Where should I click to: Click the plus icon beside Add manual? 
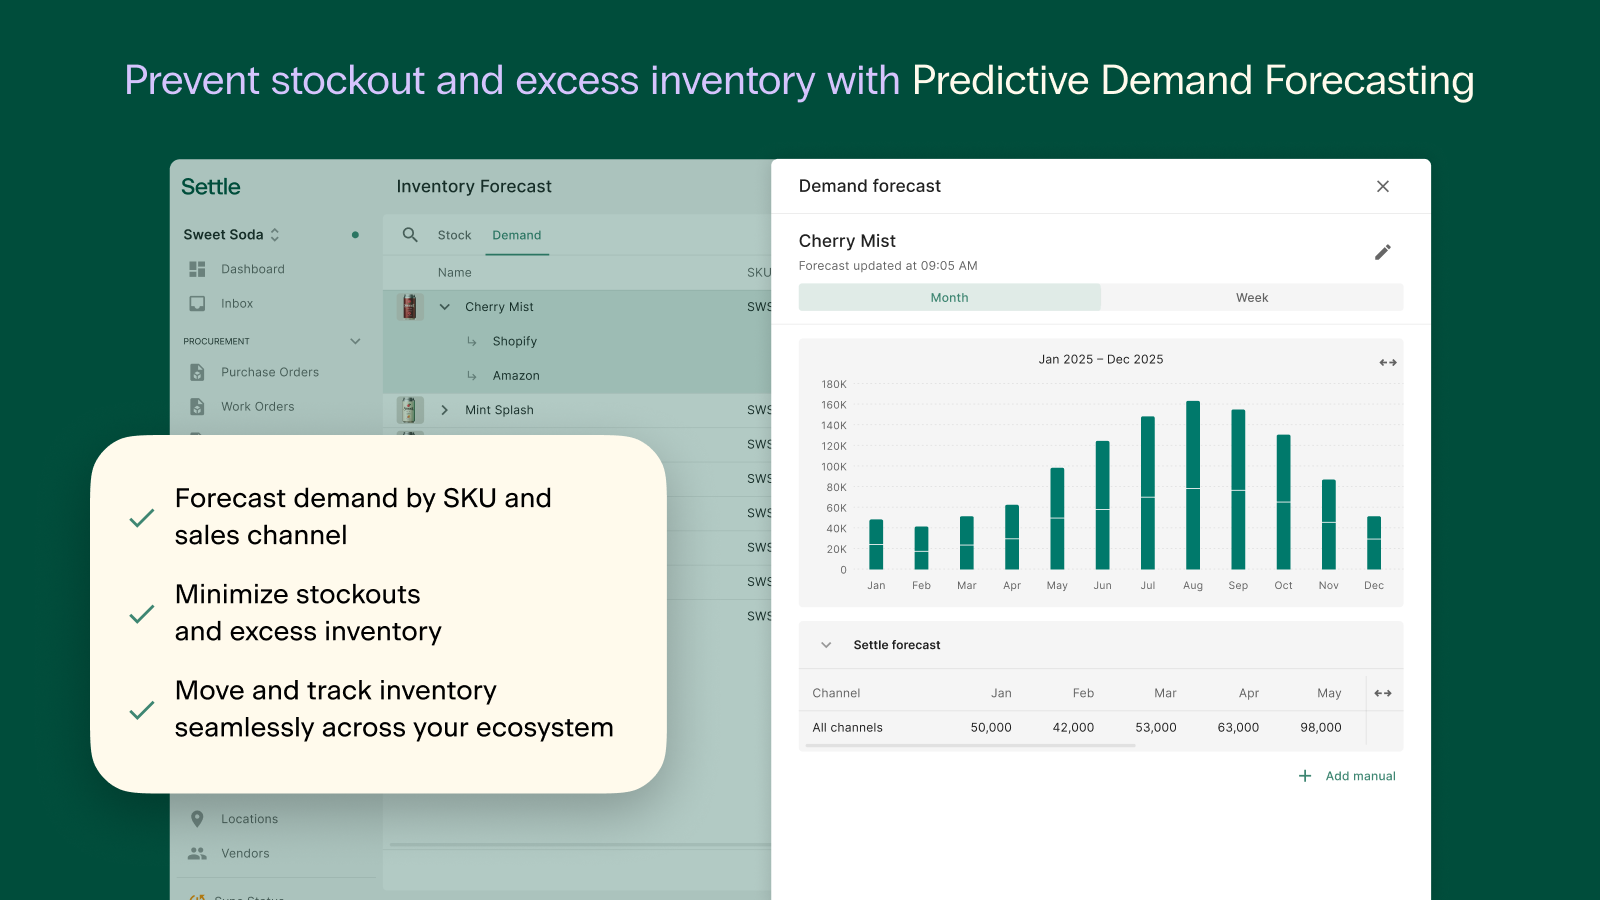(x=1305, y=776)
